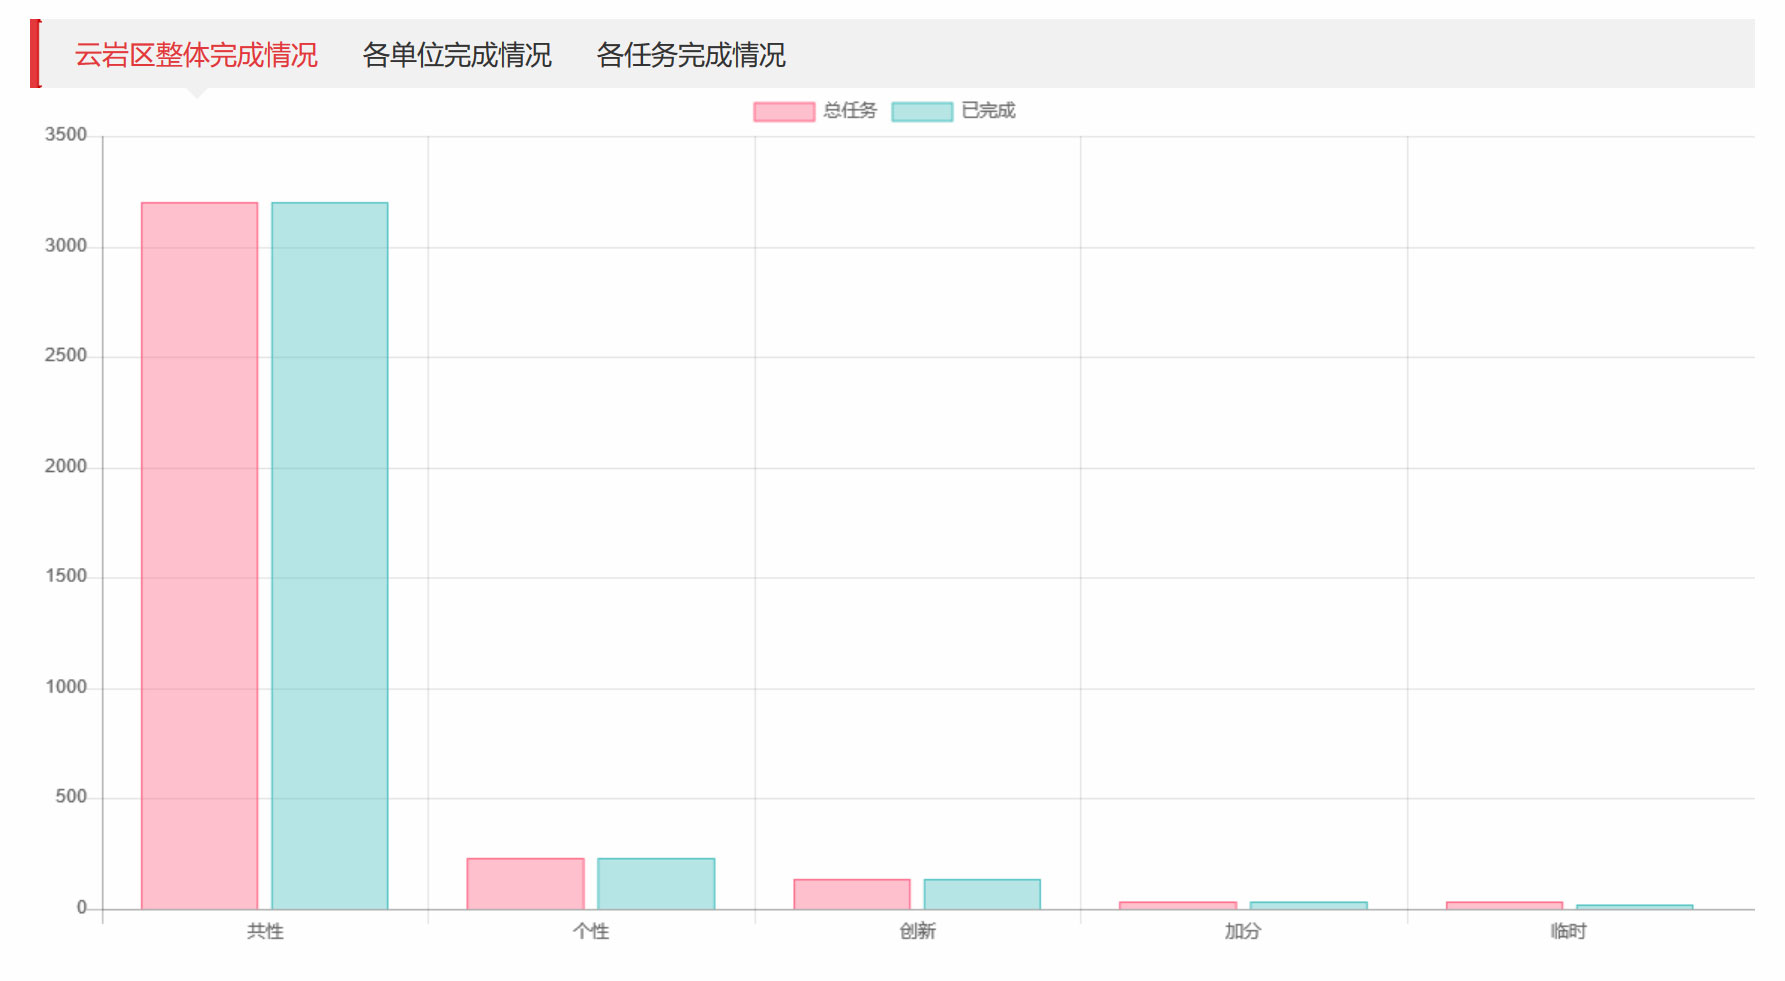The image size is (1785, 981).
Task: Click the 已完成 legend label
Action: [988, 111]
